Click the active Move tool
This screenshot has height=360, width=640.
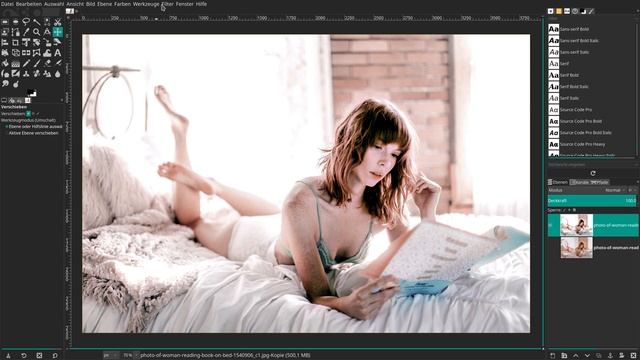coord(58,32)
